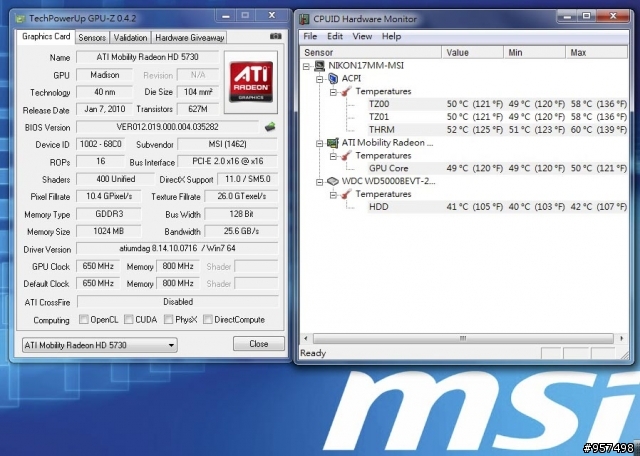Screen dimensions: 640x456
Task: Collapse the ATI Mobility Radeon node
Action: point(320,143)
